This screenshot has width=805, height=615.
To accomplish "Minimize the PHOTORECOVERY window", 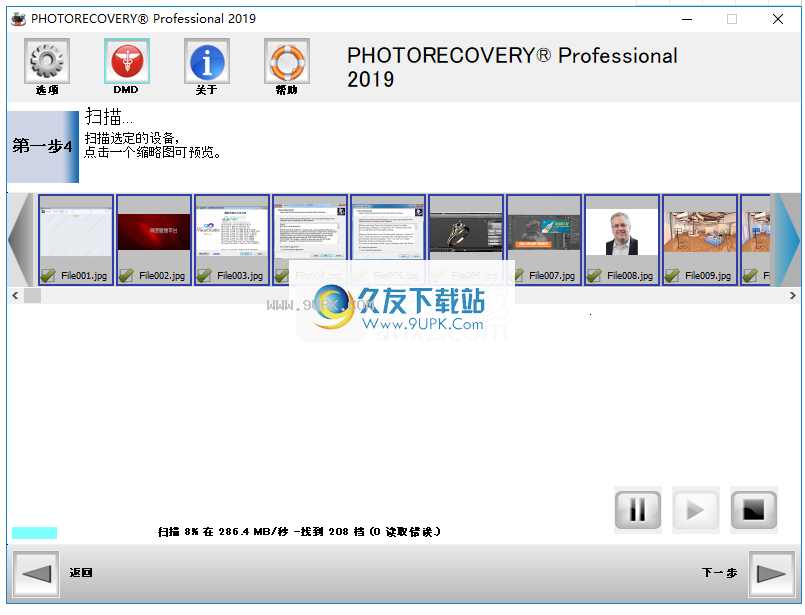I will tap(687, 19).
